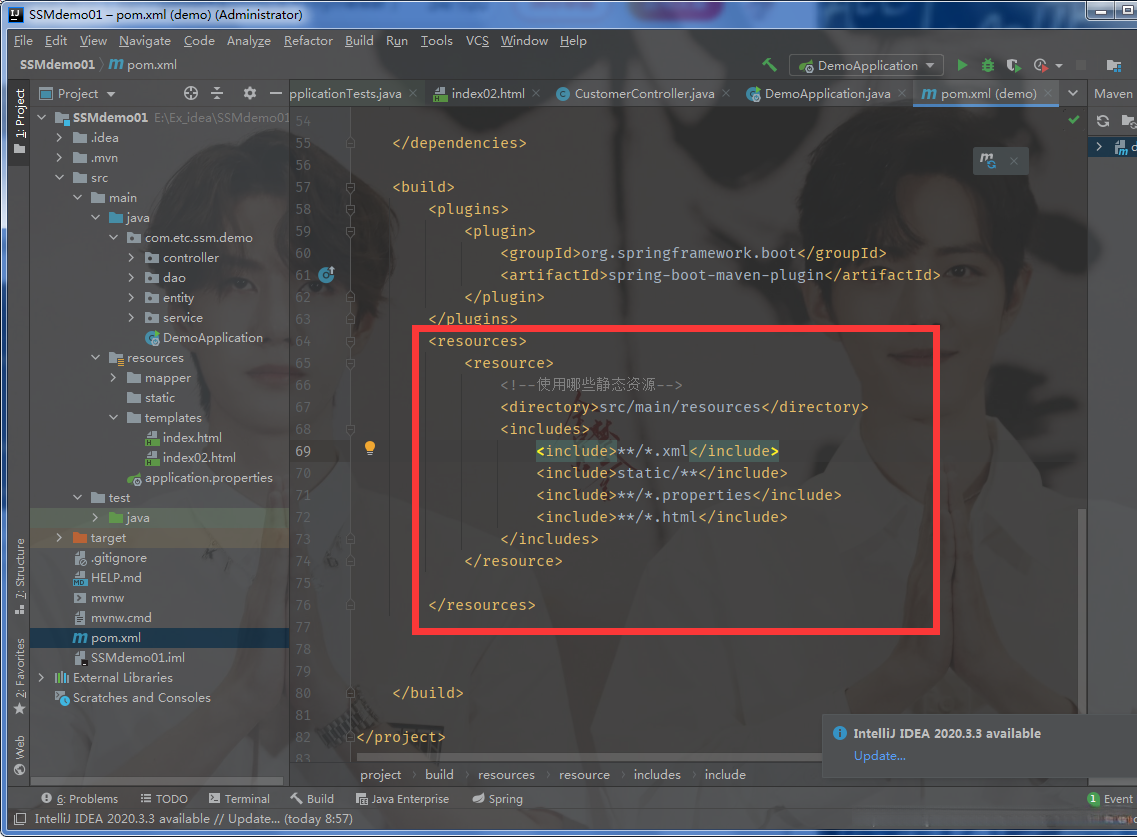Click the 'resources' breadcrumb in editor footer
The height and width of the screenshot is (837, 1137).
click(x=506, y=775)
